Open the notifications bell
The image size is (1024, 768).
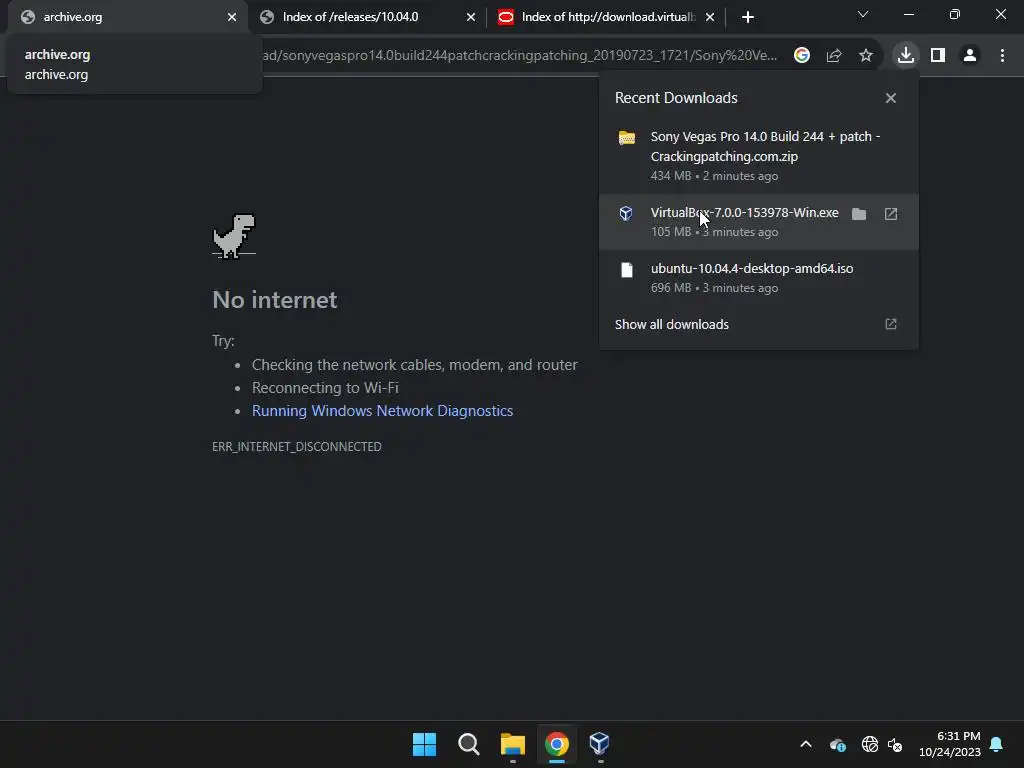[997, 744]
